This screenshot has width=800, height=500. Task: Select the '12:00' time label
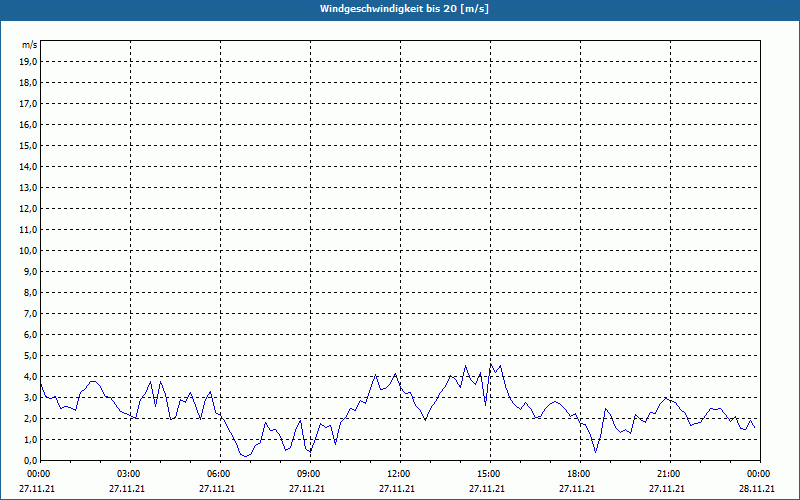[400, 474]
